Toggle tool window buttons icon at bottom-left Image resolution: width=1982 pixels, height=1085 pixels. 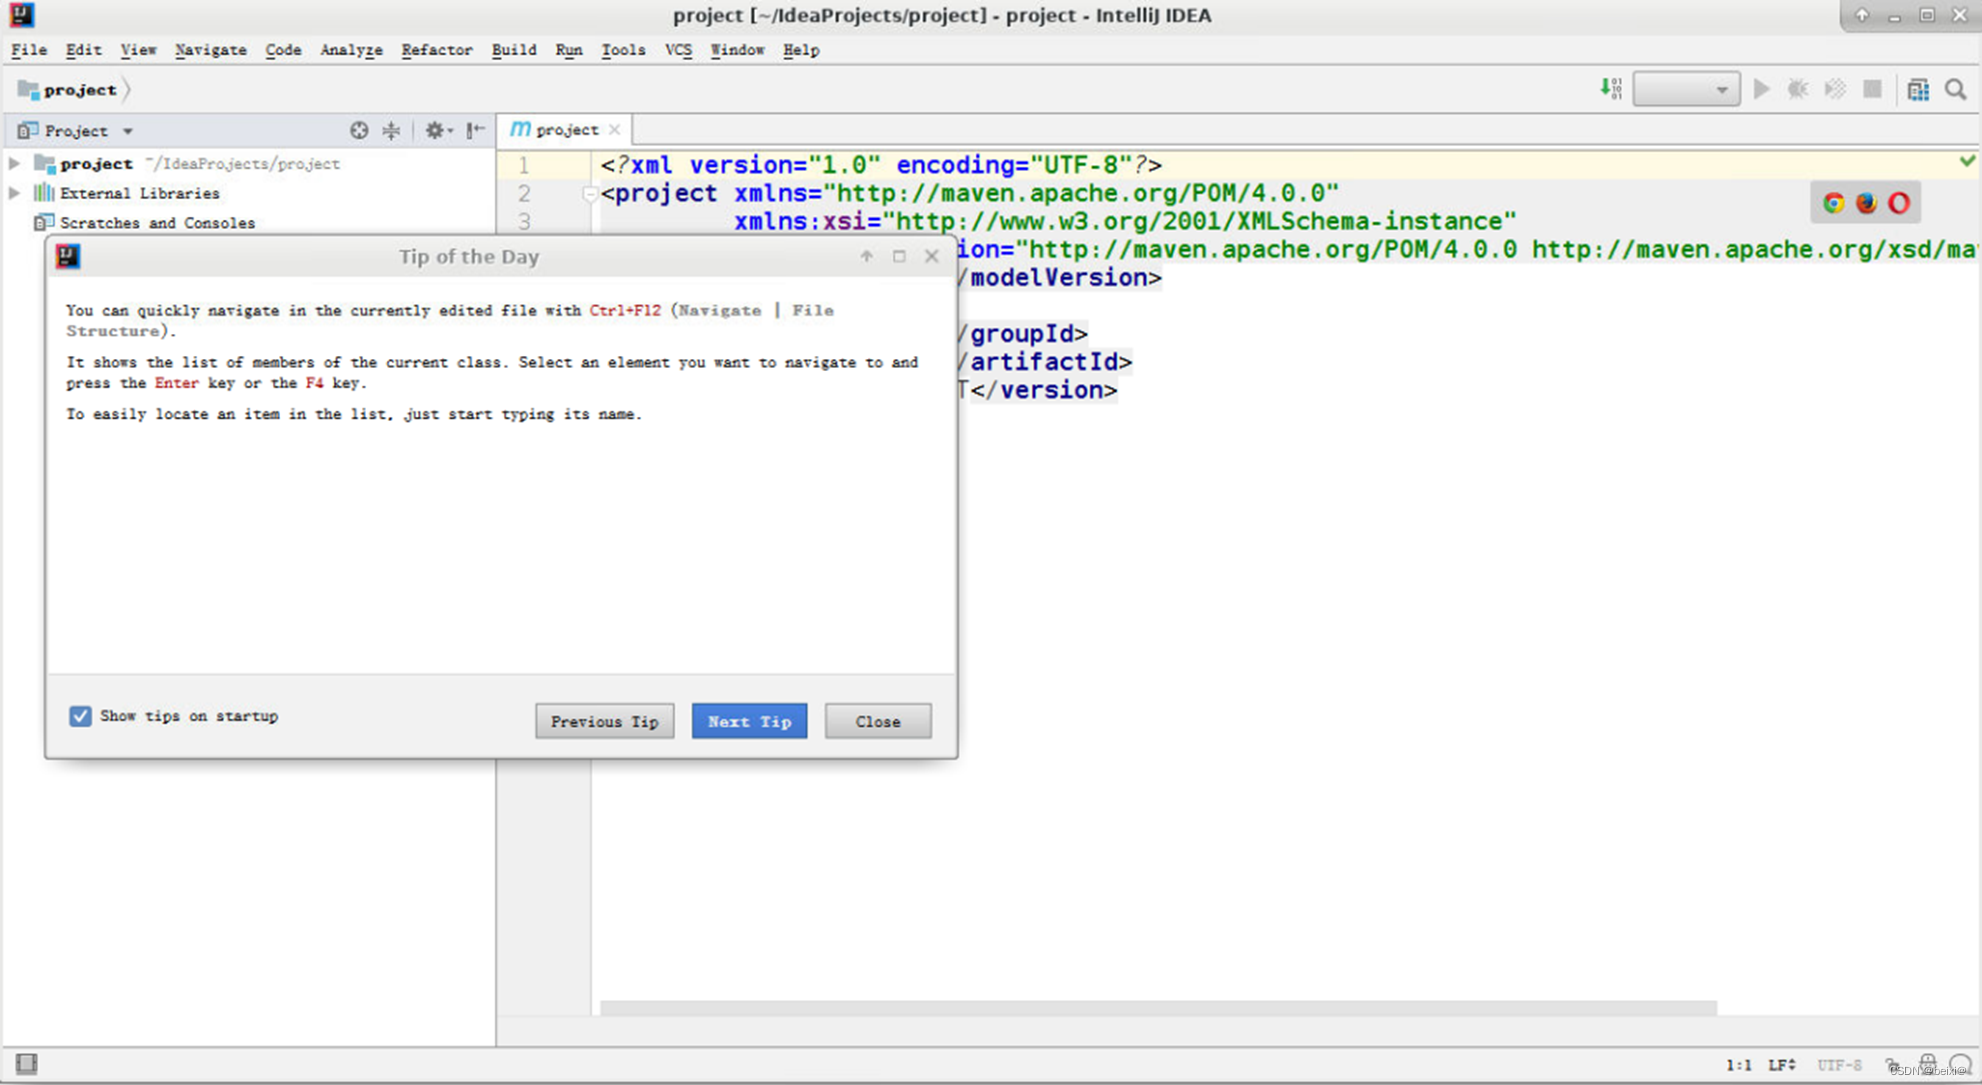(26, 1063)
